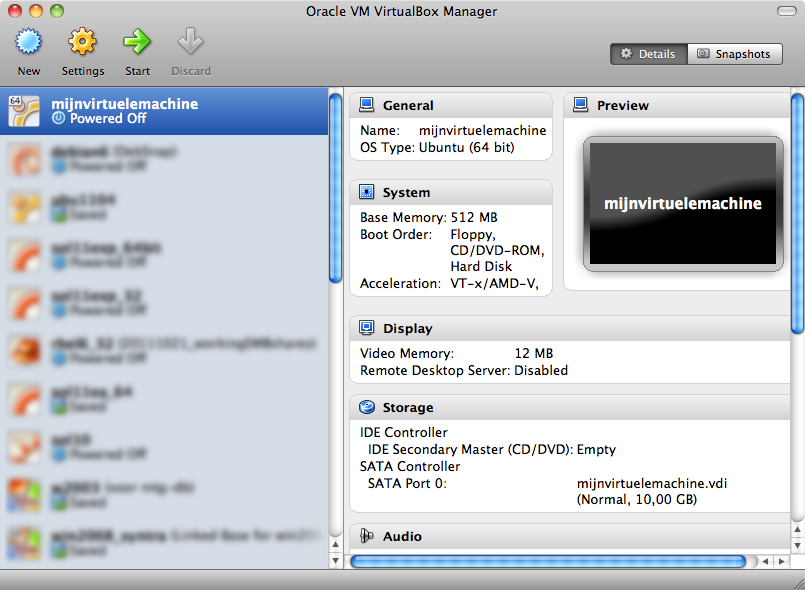Click the System section chip icon
Image resolution: width=805 pixels, height=590 pixels.
[367, 192]
